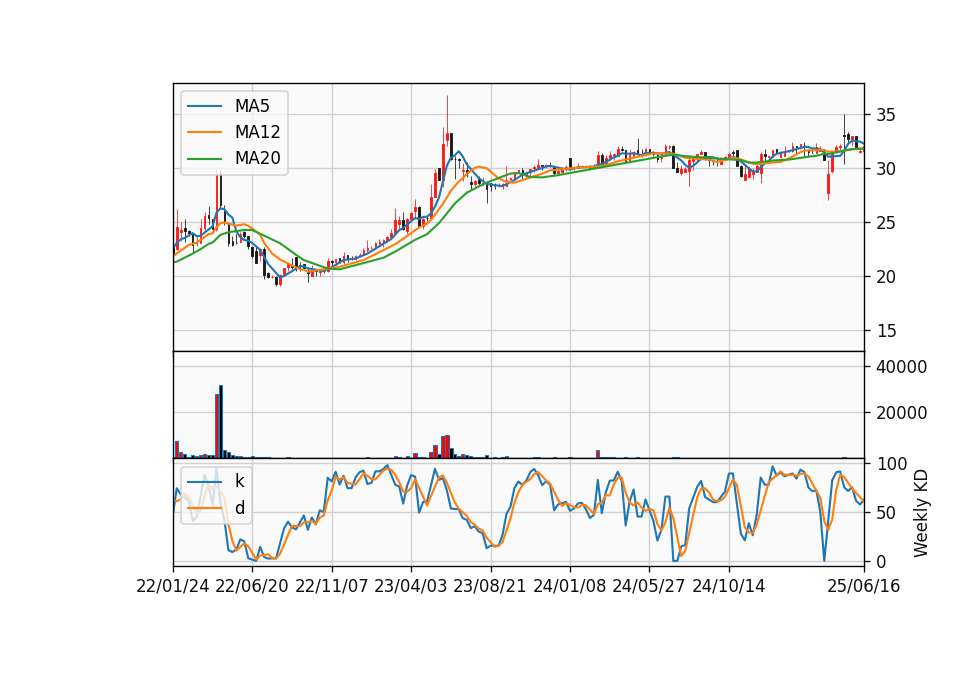
Task: Click the 24/10/14 date tick label
Action: click(729, 587)
